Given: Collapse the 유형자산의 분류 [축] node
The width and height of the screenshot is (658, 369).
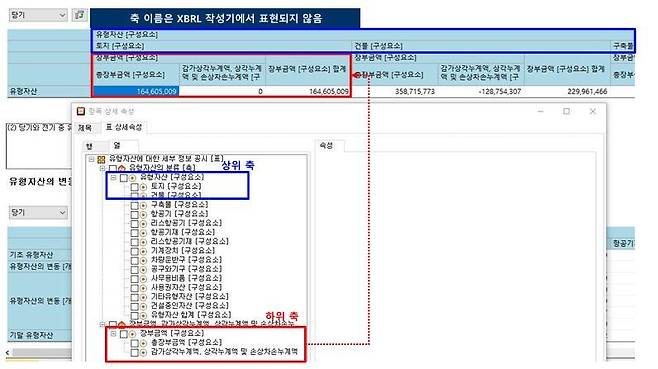Looking at the screenshot, I should click(x=102, y=168).
